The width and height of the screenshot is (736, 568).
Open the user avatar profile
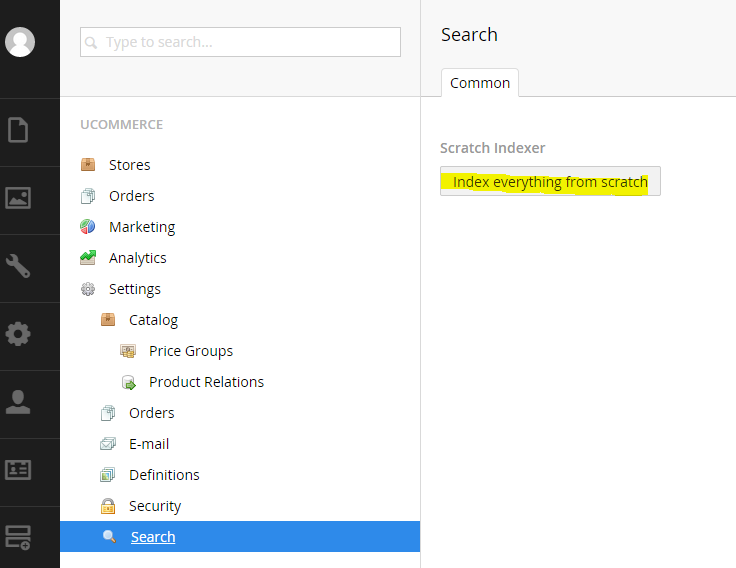click(x=20, y=42)
